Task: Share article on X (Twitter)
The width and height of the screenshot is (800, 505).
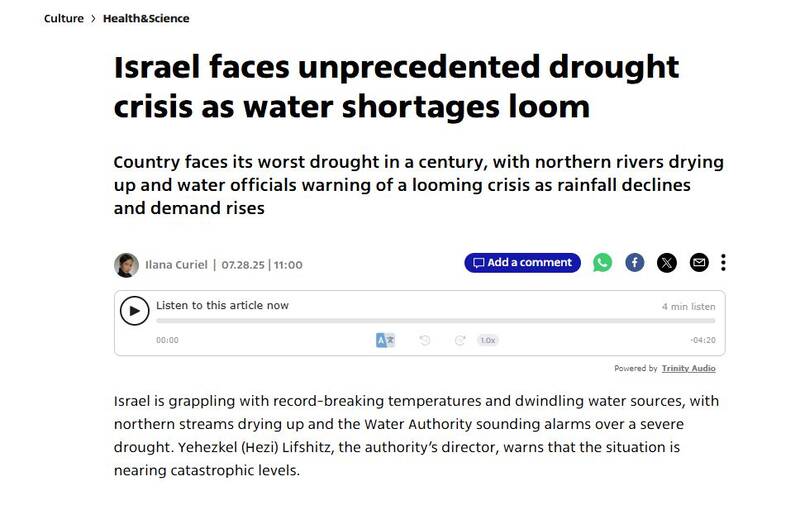Action: pyautogui.click(x=667, y=263)
